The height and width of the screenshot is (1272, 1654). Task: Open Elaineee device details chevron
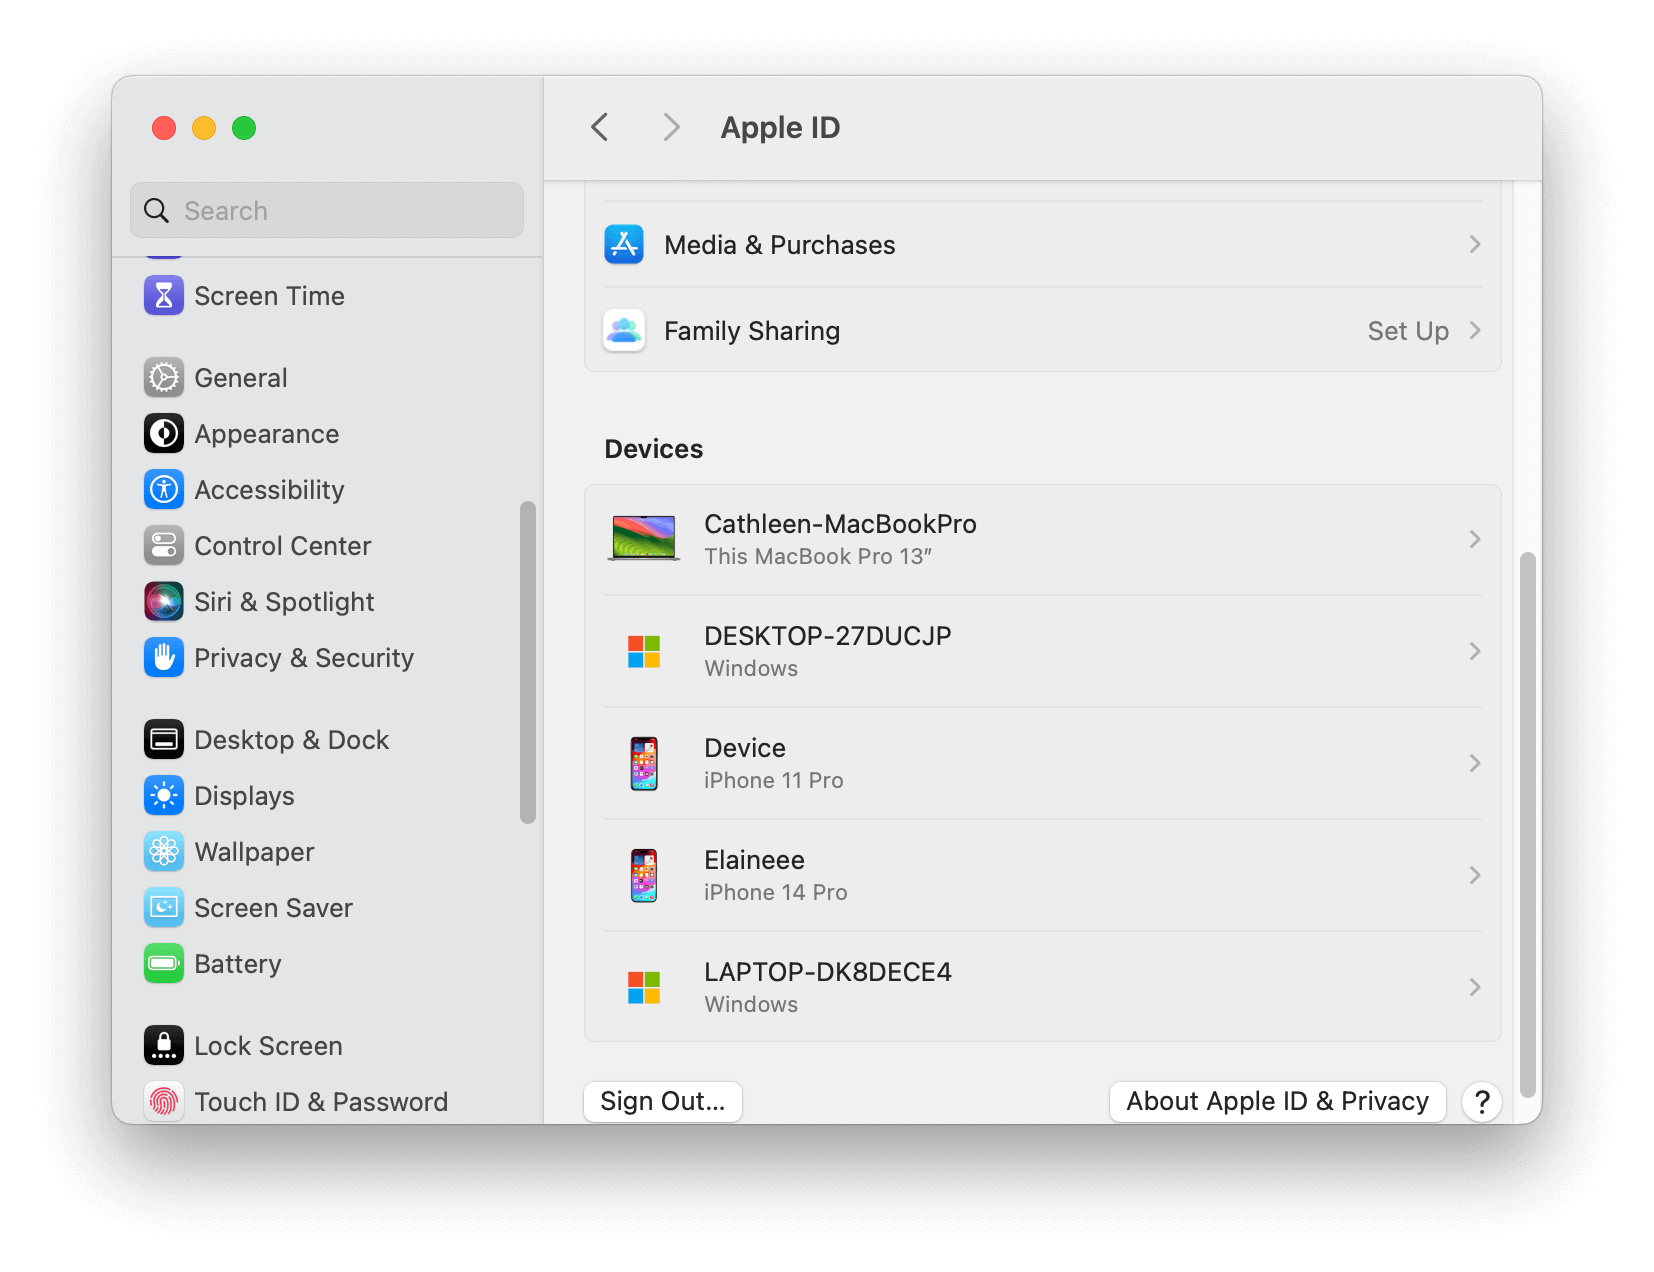[1474, 876]
